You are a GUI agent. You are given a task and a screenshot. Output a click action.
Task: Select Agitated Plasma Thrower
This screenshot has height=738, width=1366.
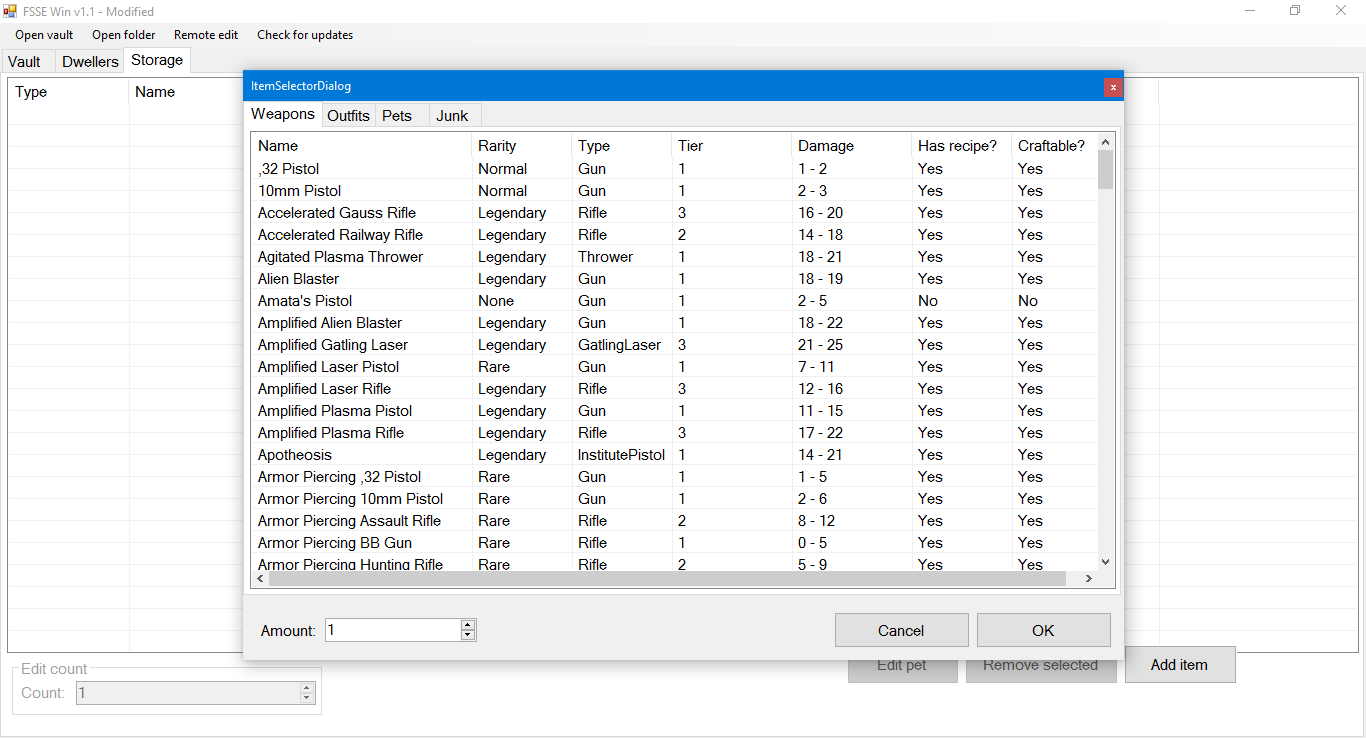coord(674,257)
